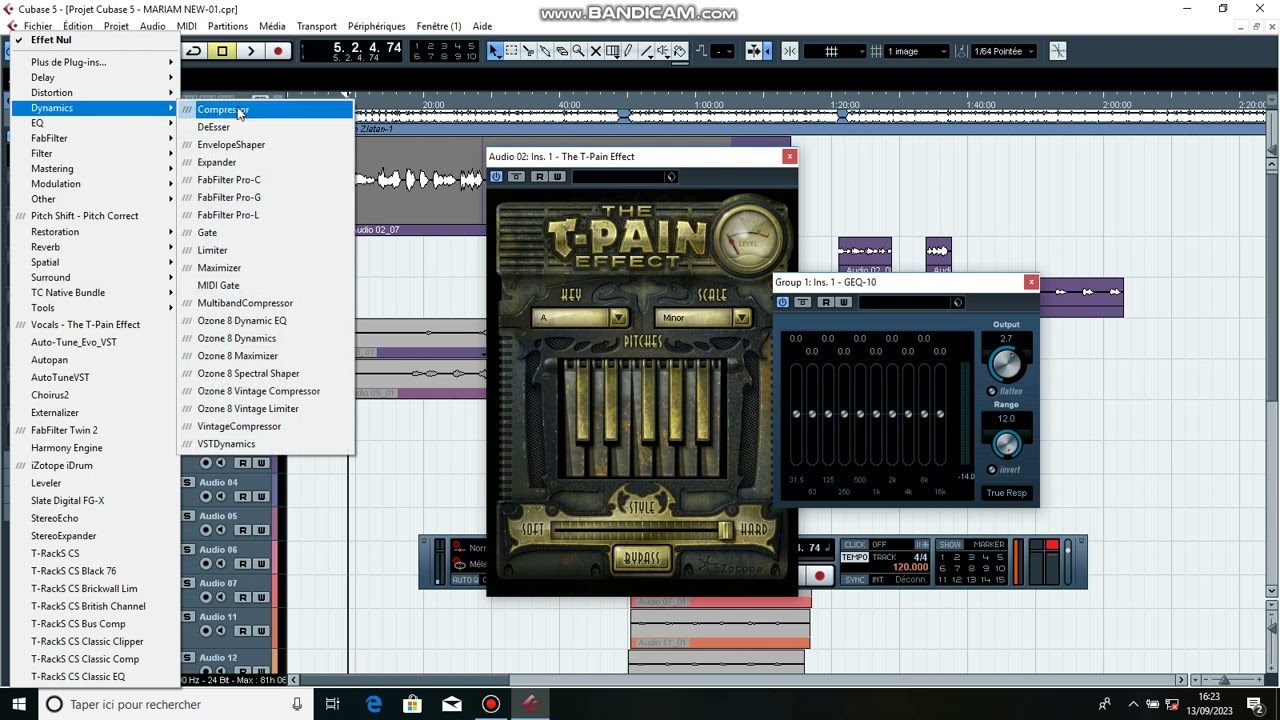Viewport: 1280px width, 720px height.
Task: Open the Transport menu in the menu bar
Action: pos(316,26)
